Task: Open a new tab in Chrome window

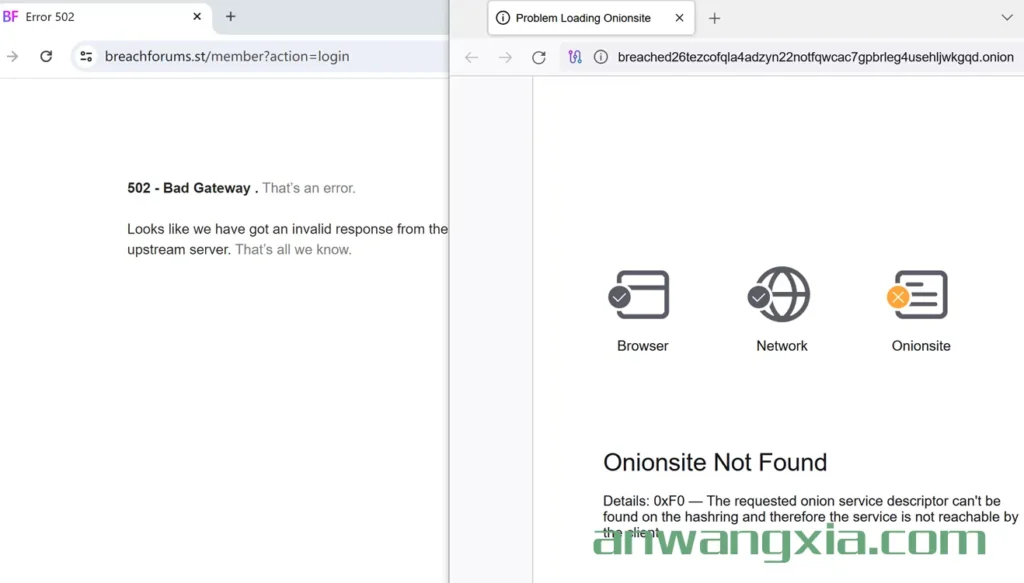Action: point(231,17)
